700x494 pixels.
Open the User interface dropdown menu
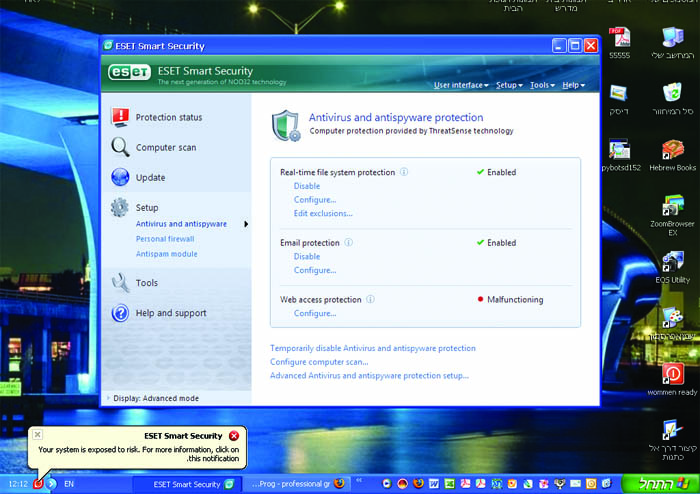pos(461,85)
